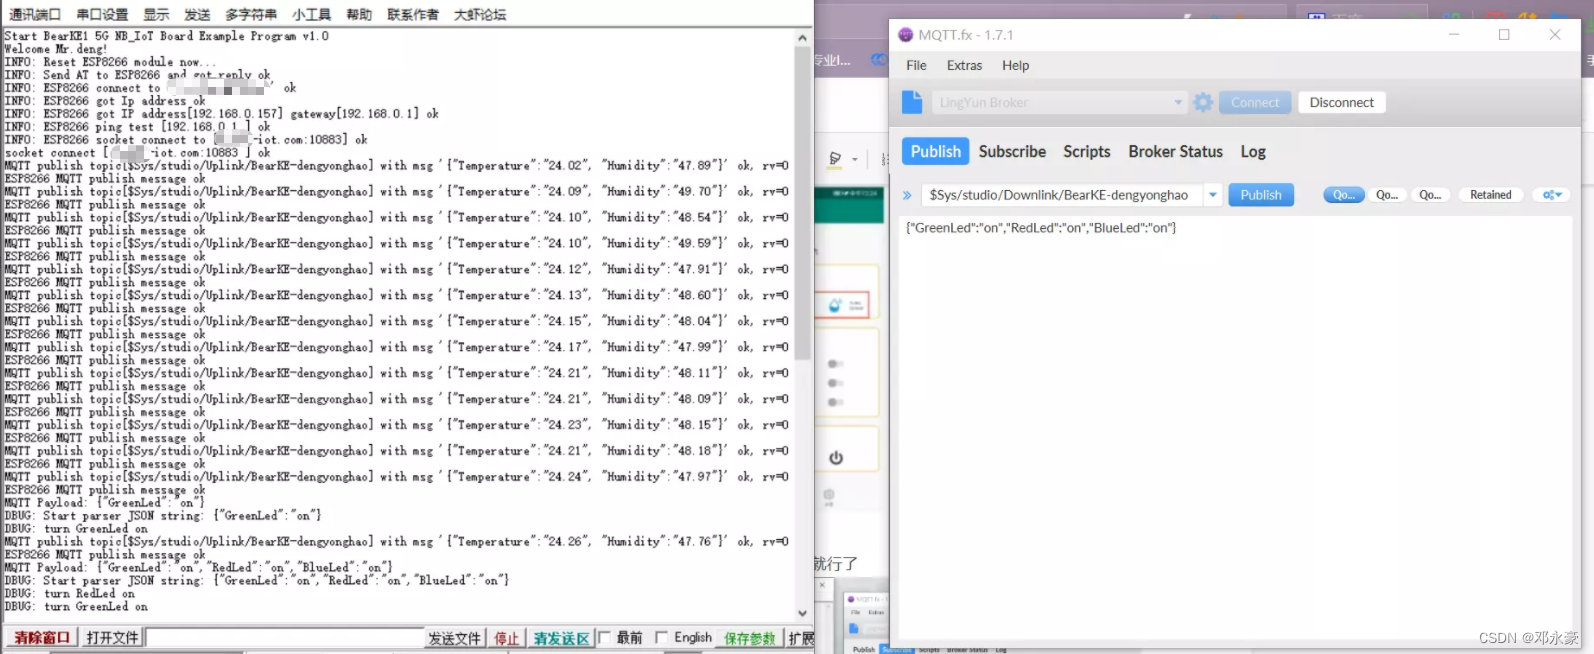Toggle the Retained message option

pyautogui.click(x=1490, y=195)
